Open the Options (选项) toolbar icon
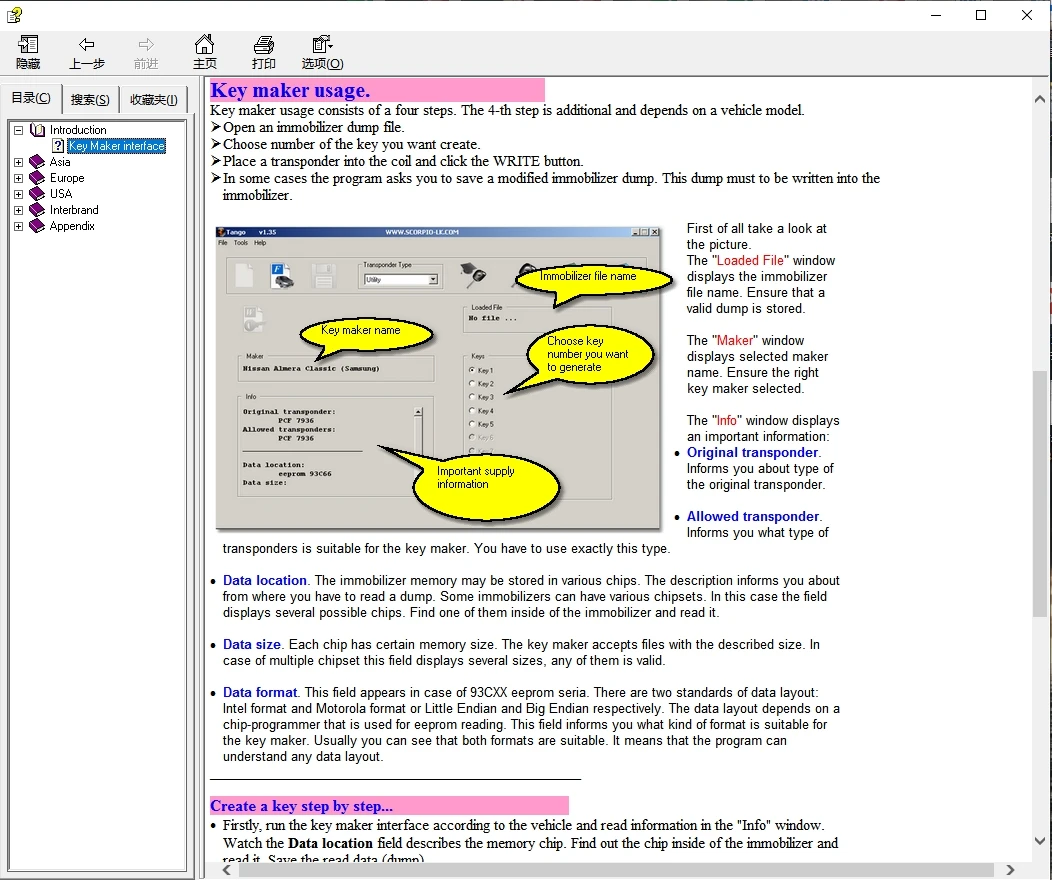The width and height of the screenshot is (1052, 880). (322, 45)
